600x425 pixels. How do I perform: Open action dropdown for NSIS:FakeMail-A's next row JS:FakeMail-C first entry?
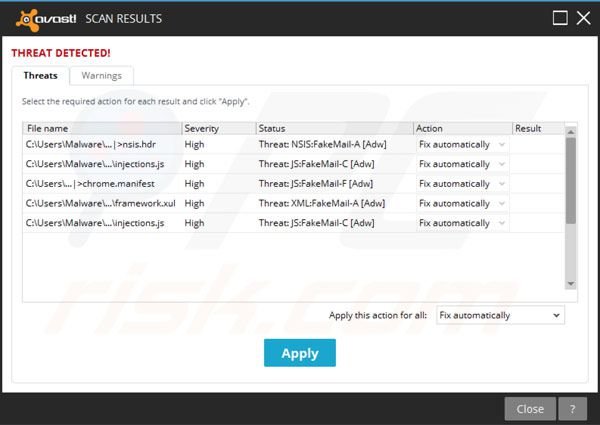point(462,164)
